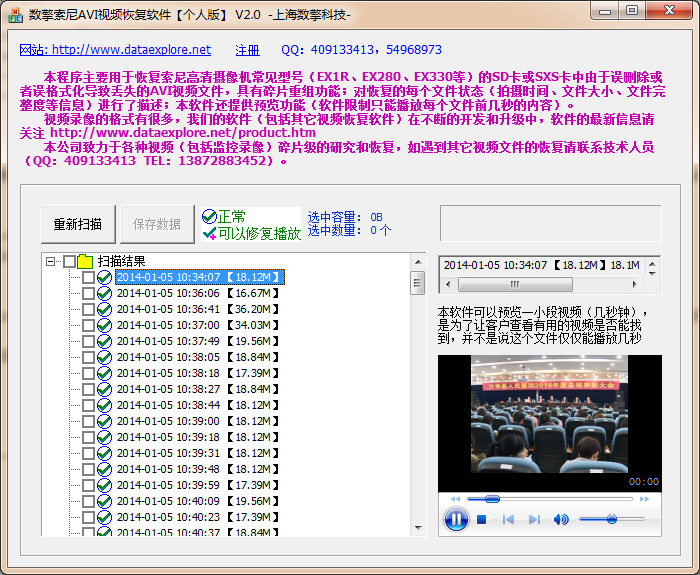The height and width of the screenshot is (575, 700).
Task: Check the 2014-01-05 10:36:41 file checkbox
Action: point(88,309)
